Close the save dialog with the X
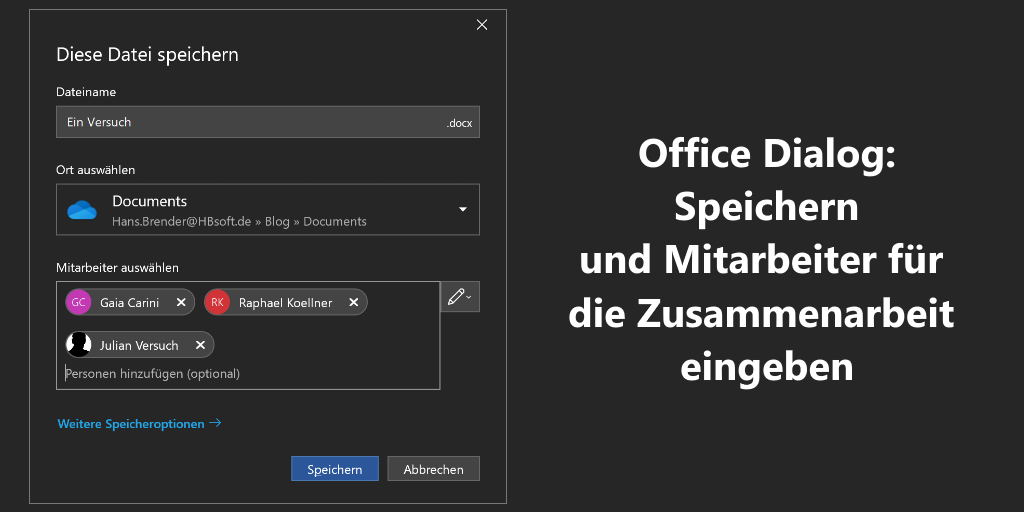This screenshot has width=1024, height=512. click(482, 25)
